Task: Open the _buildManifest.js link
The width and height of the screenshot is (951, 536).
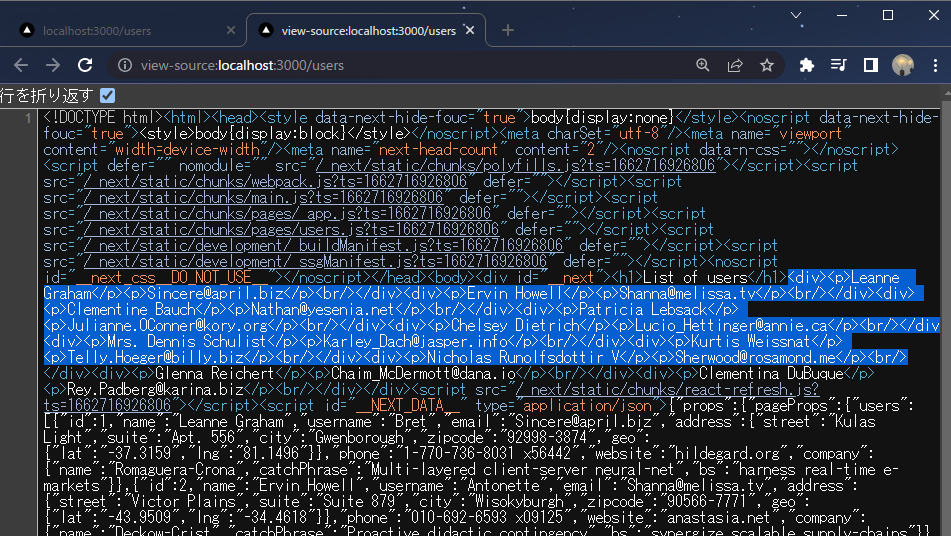Action: 323,246
